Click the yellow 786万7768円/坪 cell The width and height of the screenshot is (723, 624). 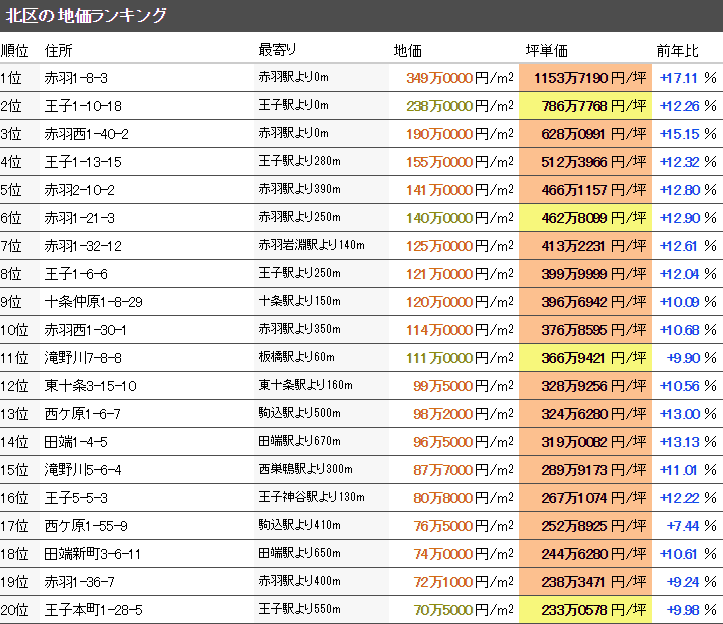(x=585, y=106)
